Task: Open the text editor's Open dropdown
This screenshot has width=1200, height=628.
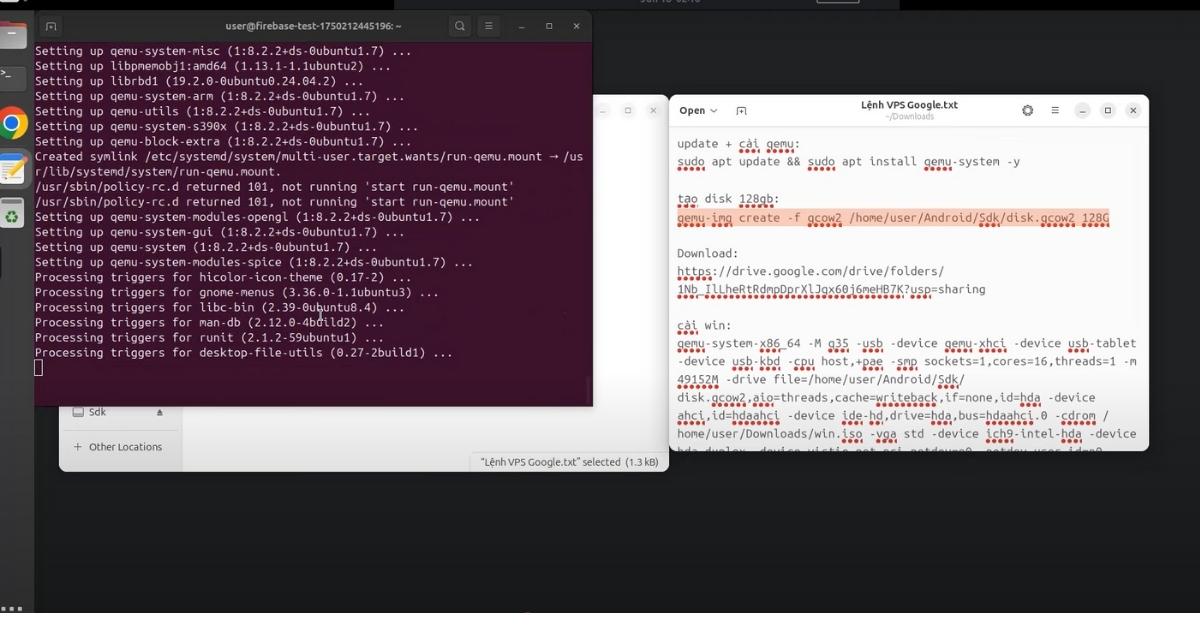Action: coord(698,110)
